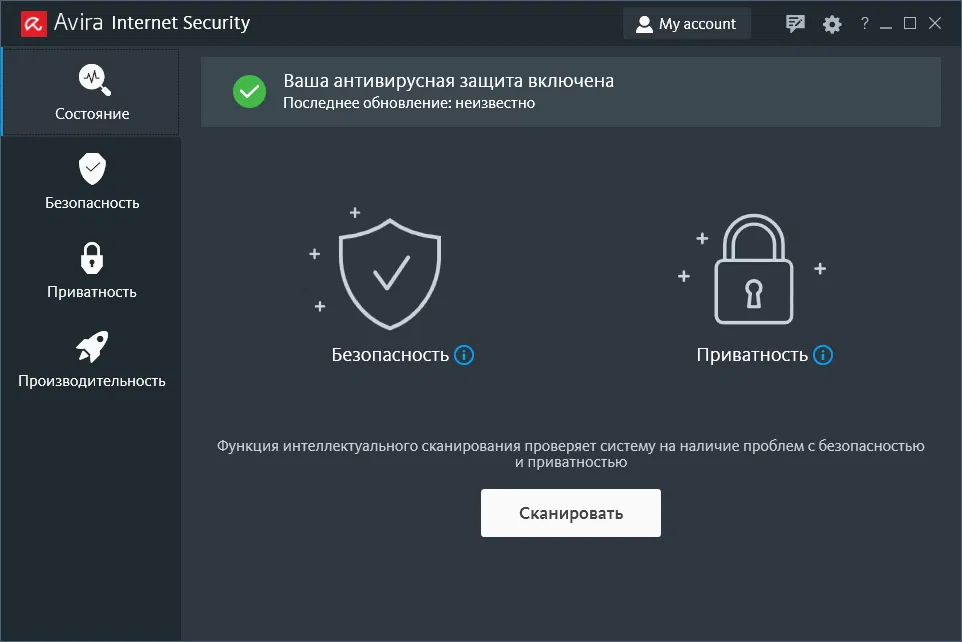Open the Безопасность sidebar section
The image size is (962, 642).
92,182
